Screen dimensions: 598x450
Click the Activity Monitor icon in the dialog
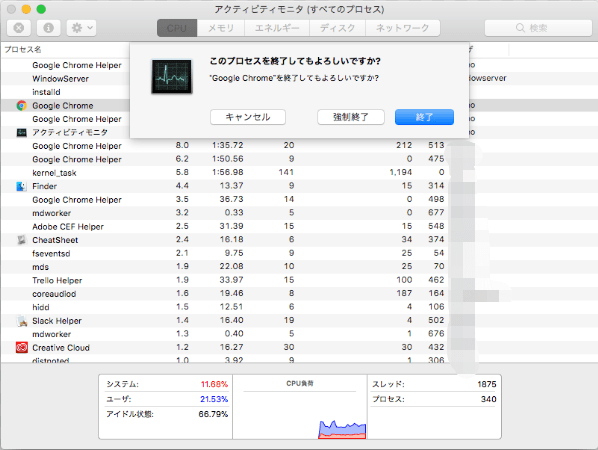pos(172,76)
